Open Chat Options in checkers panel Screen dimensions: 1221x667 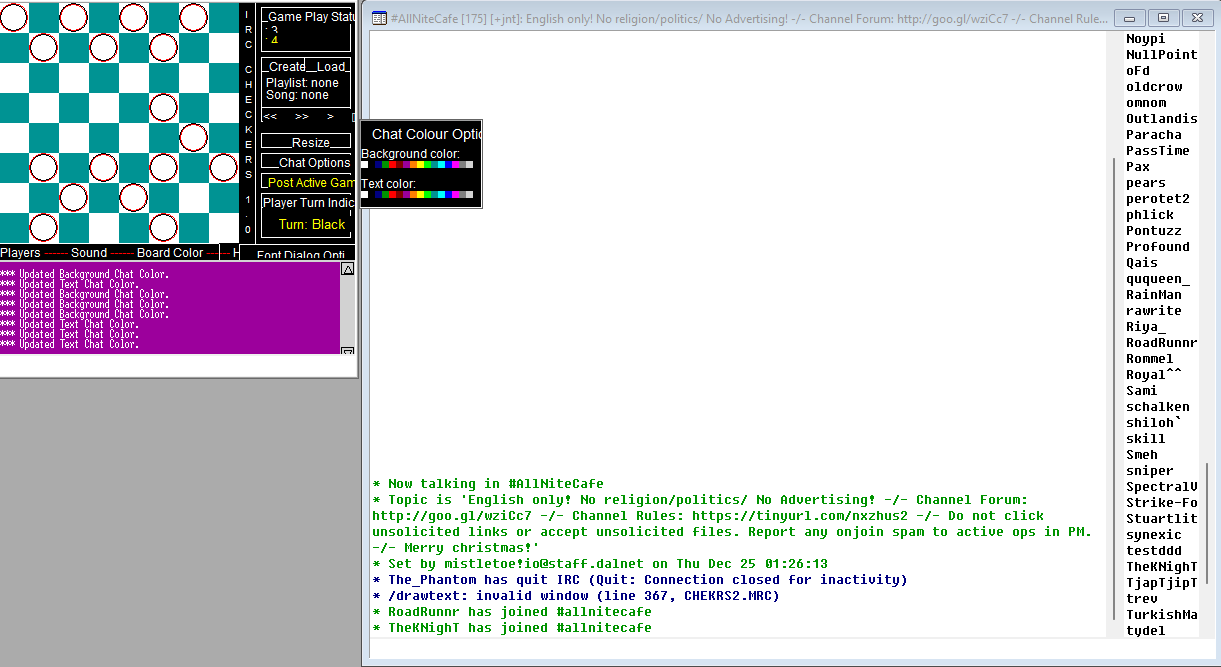(x=306, y=163)
